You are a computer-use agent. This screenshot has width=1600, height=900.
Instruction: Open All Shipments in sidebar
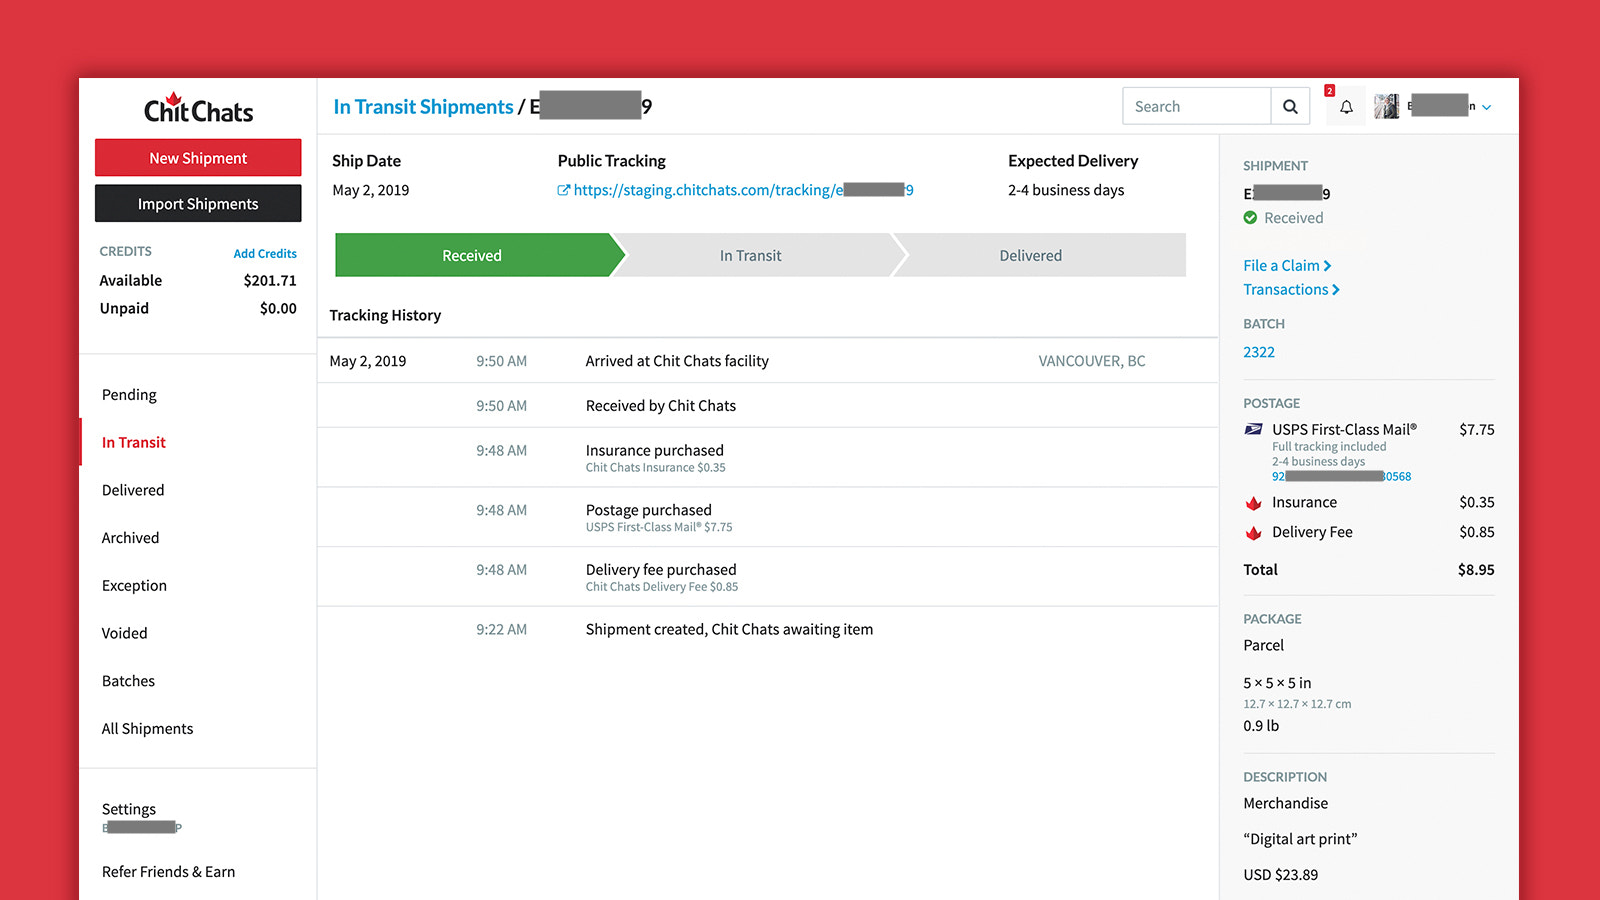tap(147, 729)
